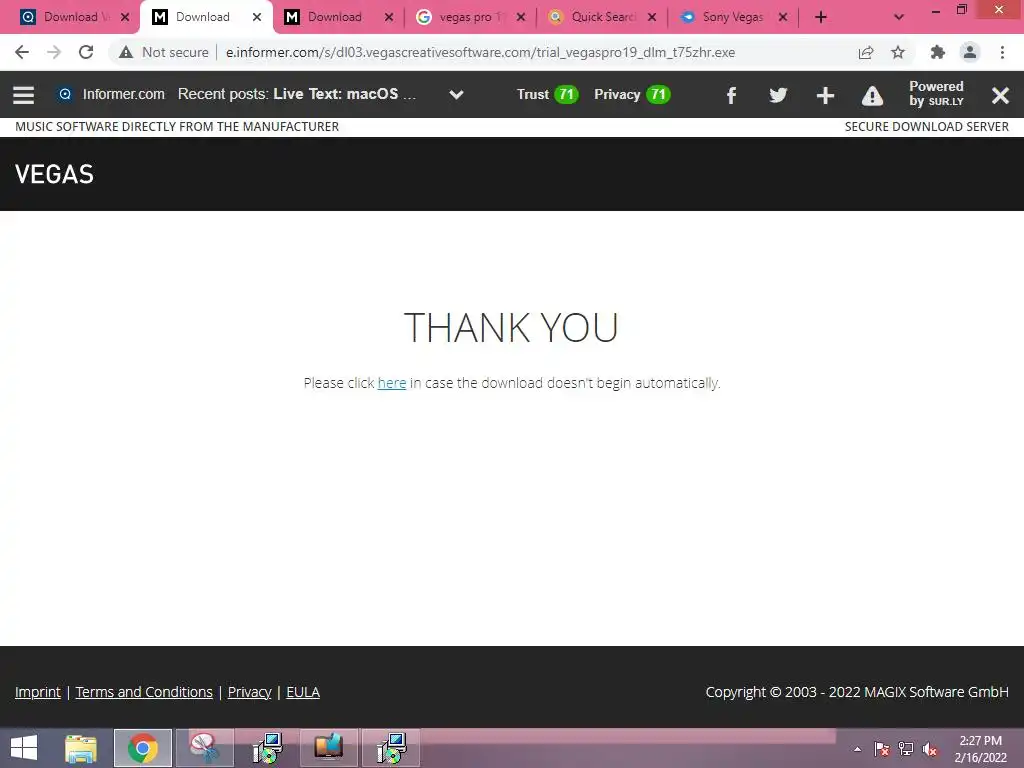Close the Sony Vegas tab

[x=783, y=18]
